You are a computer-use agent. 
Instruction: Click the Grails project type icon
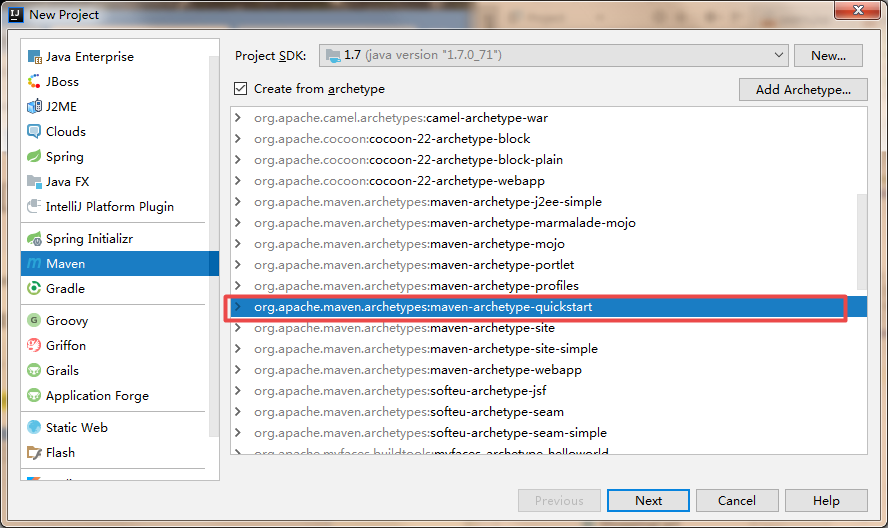tap(35, 370)
